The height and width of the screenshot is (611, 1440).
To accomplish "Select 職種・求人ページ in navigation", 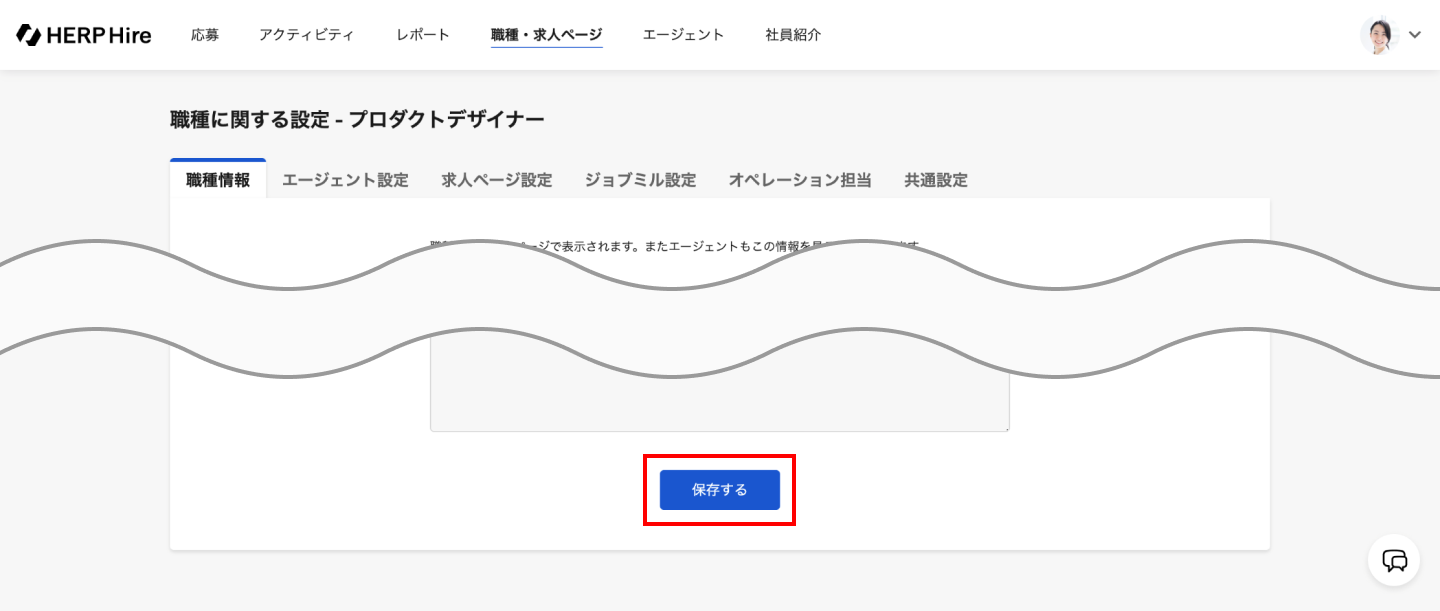I will (x=546, y=35).
